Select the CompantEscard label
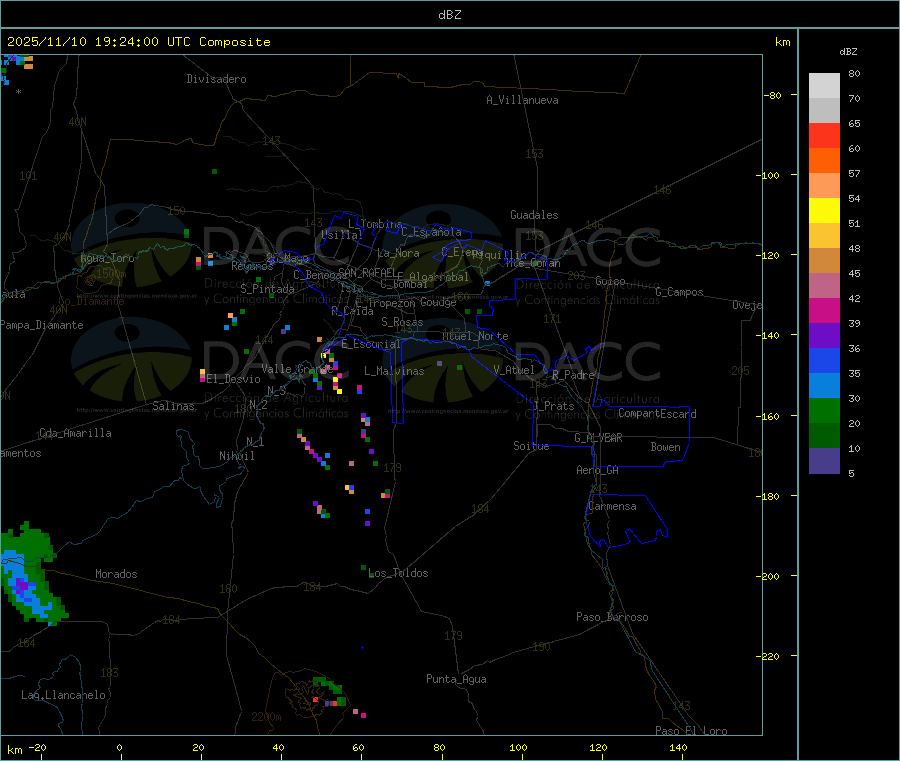Viewport: 900px width, 761px height. (657, 414)
